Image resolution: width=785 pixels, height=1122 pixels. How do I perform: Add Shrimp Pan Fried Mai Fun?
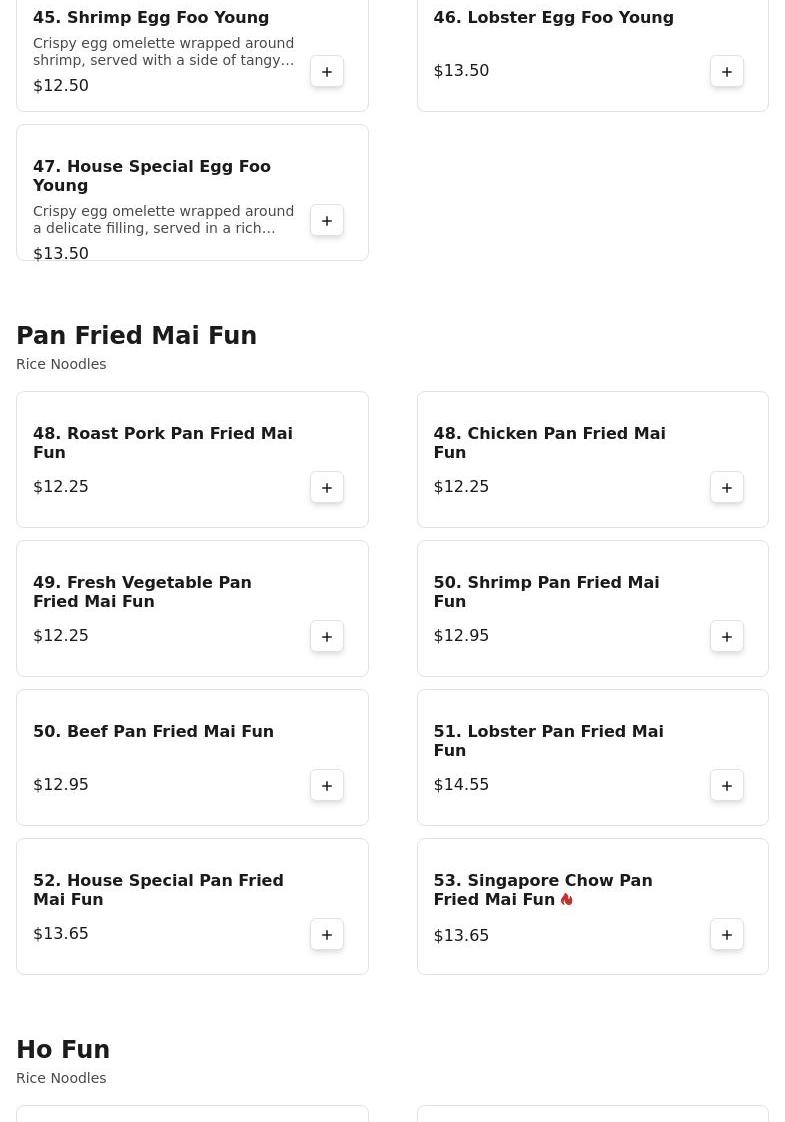[727, 637]
